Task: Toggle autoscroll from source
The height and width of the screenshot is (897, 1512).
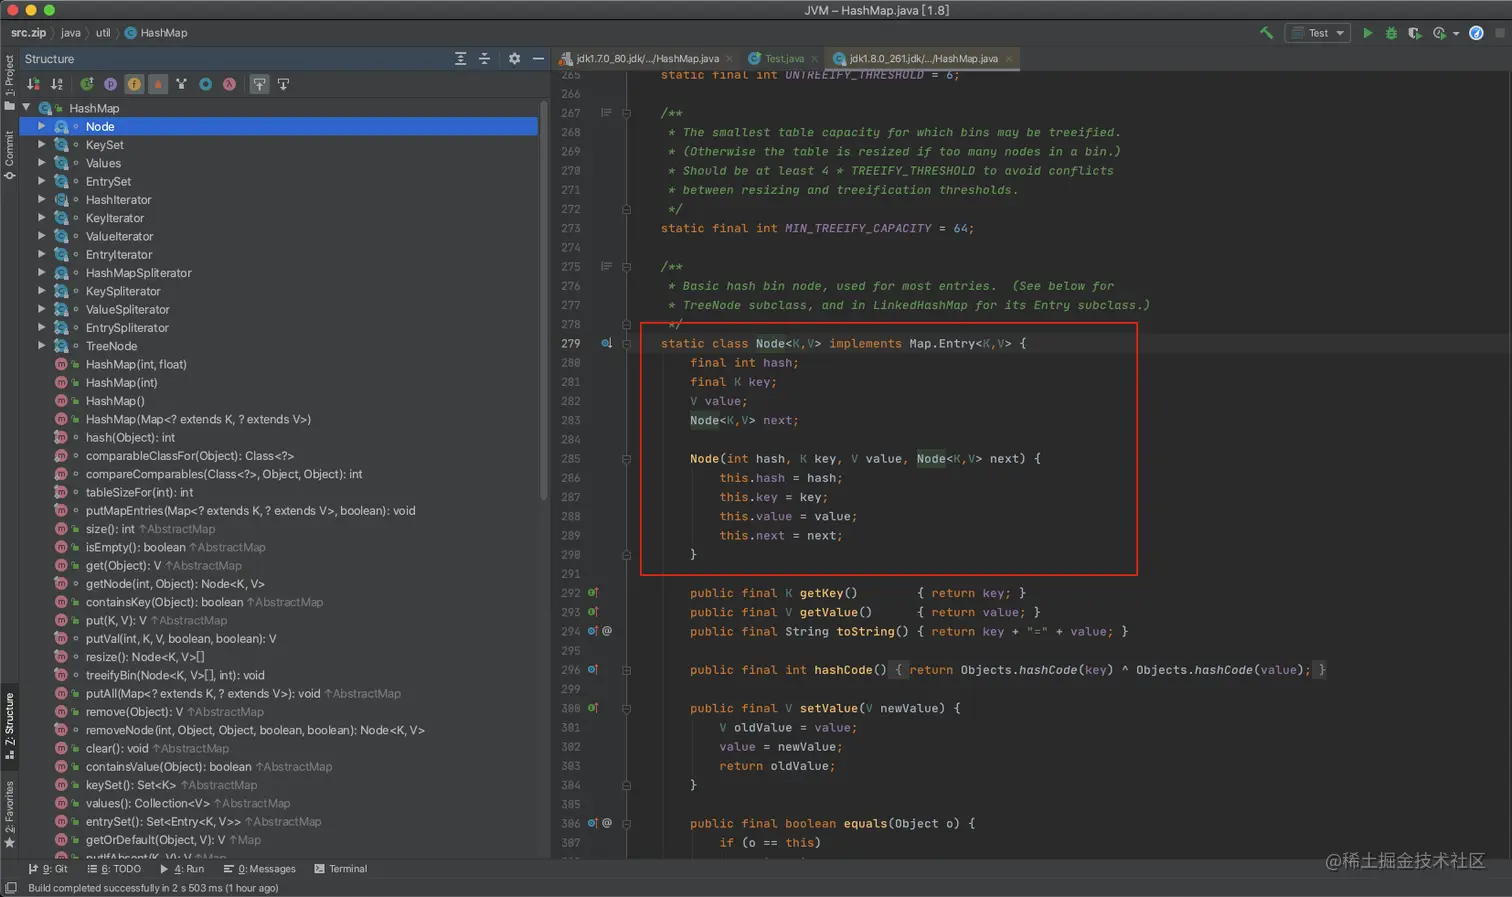Action: point(283,84)
